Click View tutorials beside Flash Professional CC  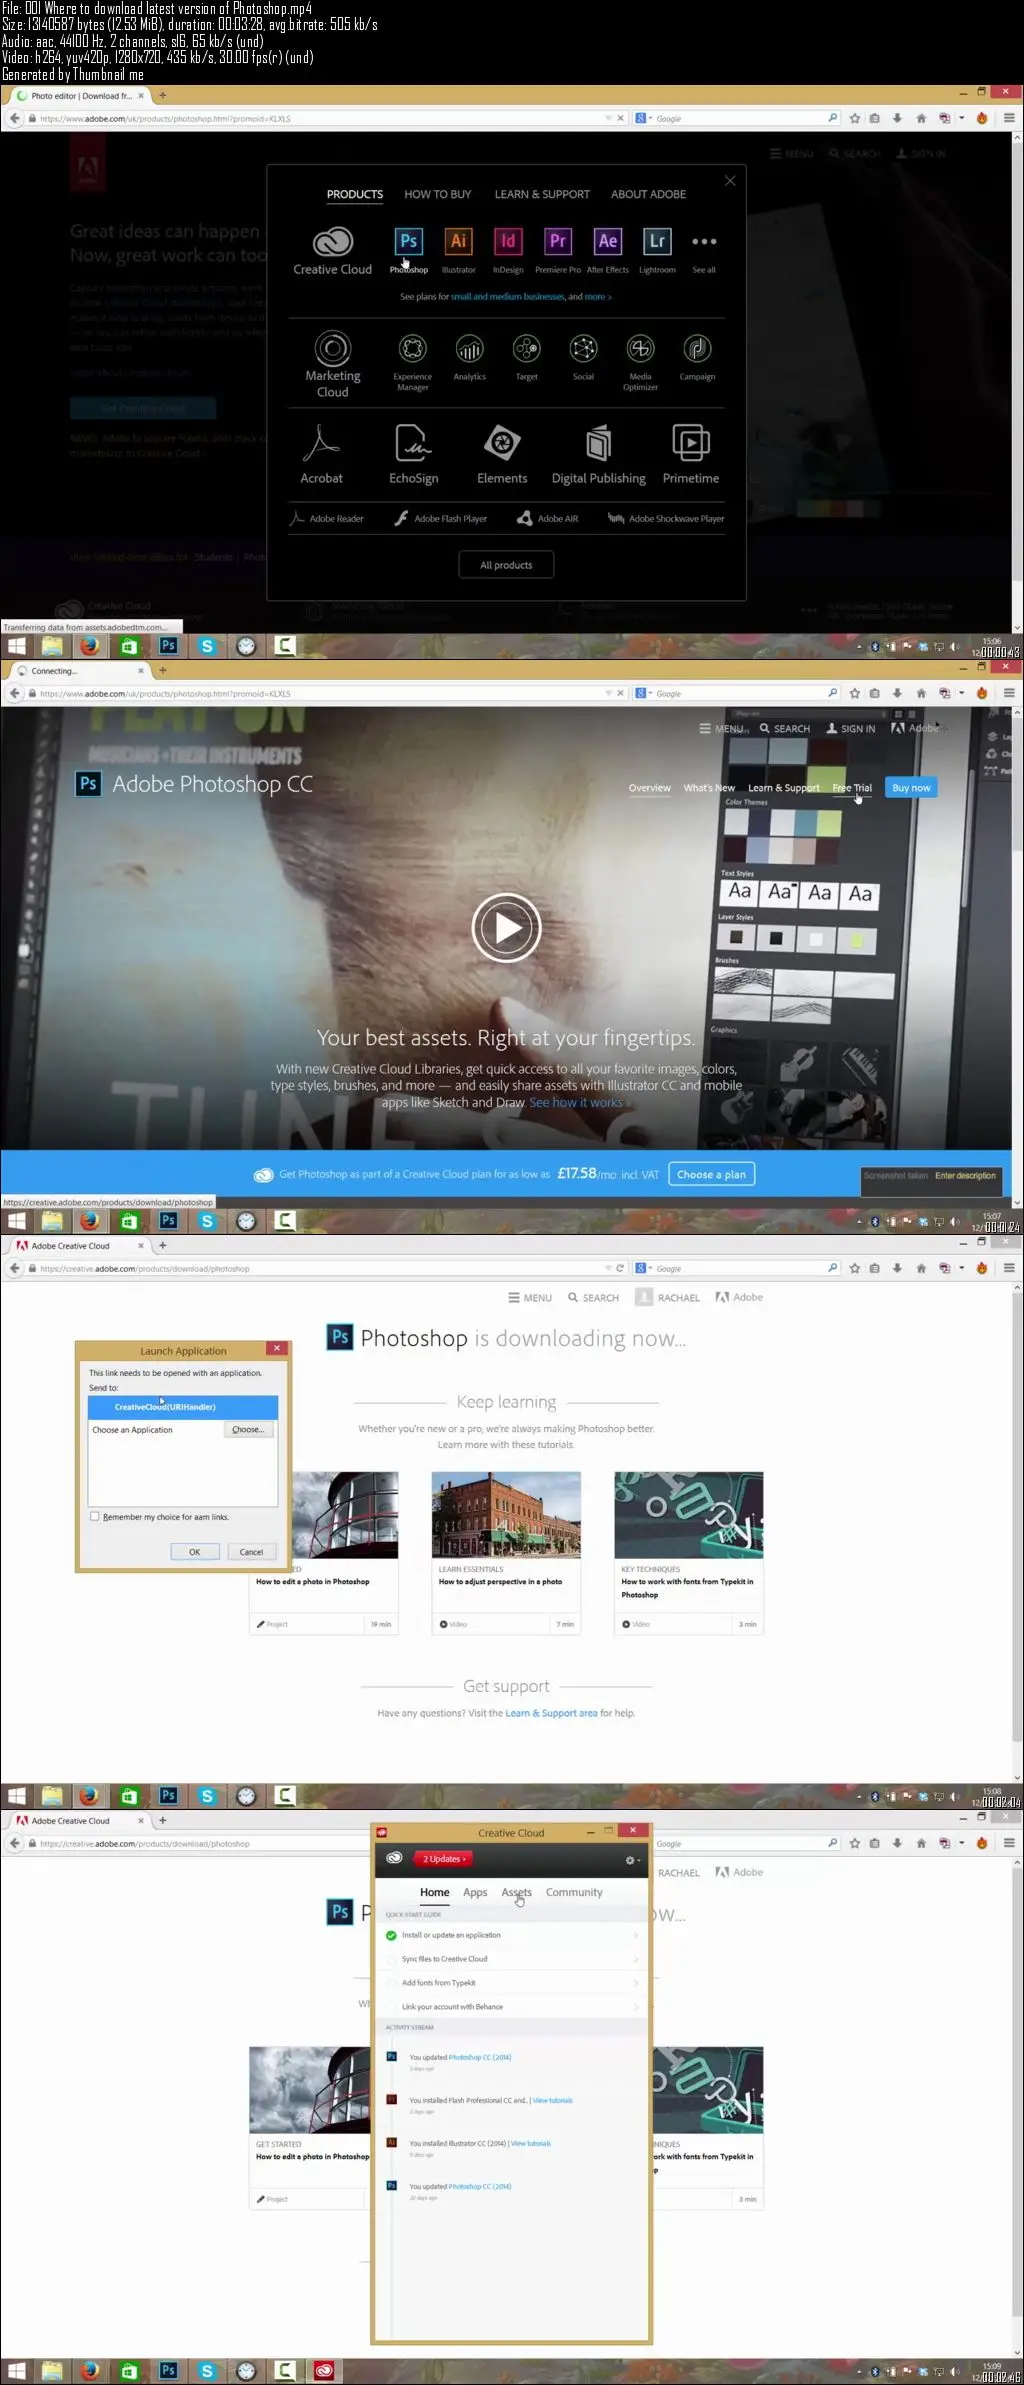click(553, 2100)
